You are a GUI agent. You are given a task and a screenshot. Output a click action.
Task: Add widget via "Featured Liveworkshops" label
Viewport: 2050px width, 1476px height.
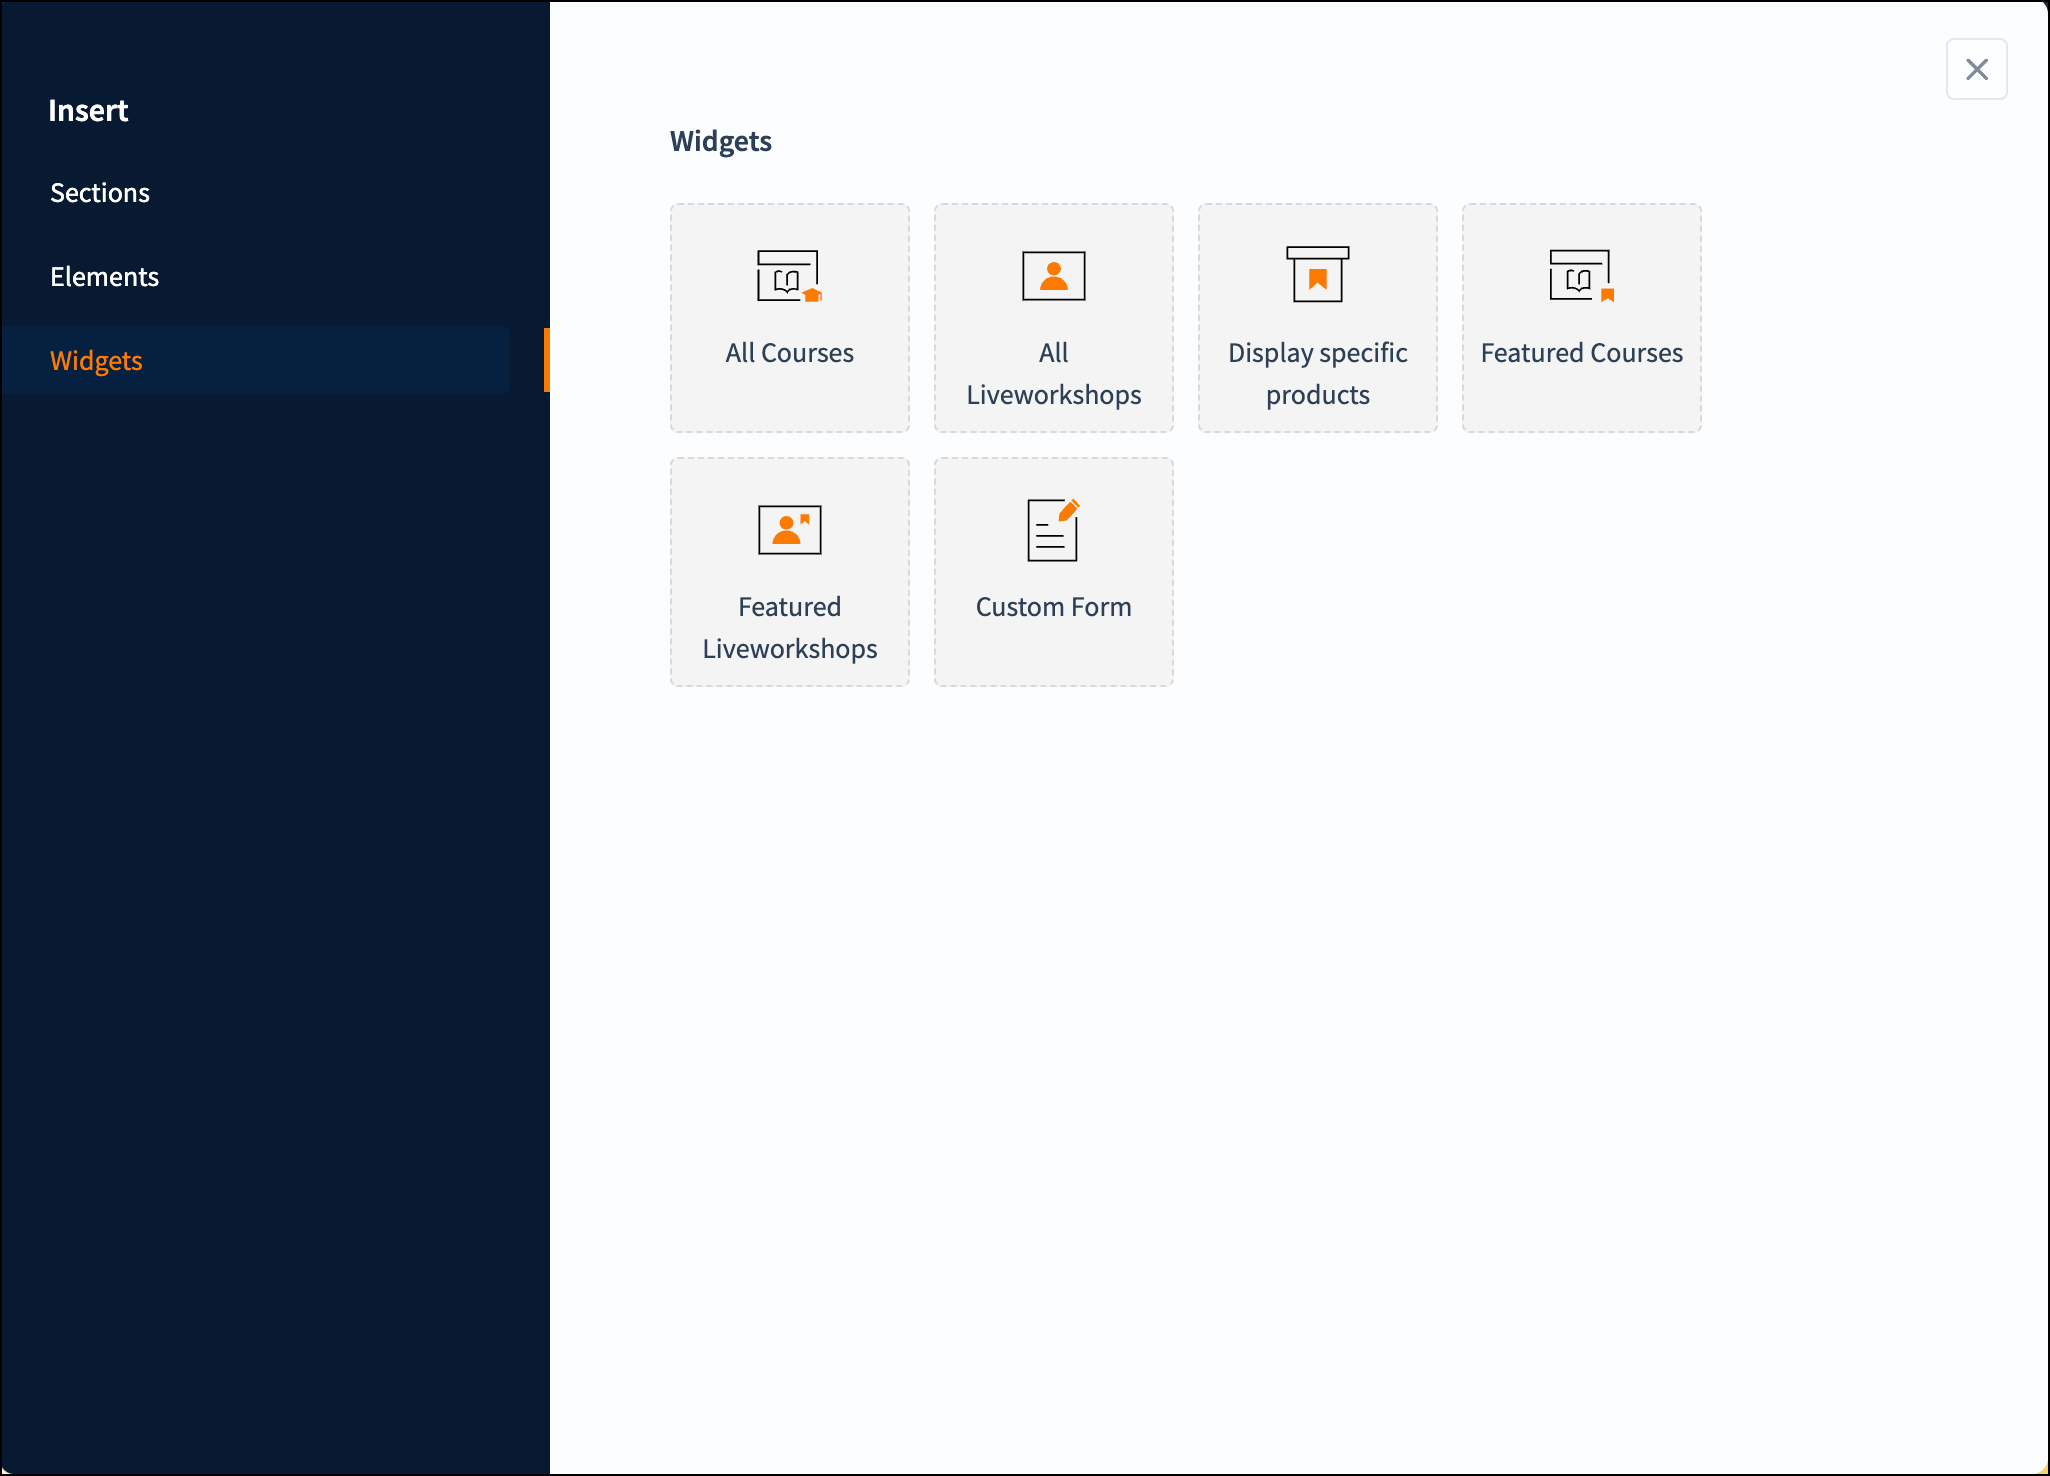[x=789, y=628]
